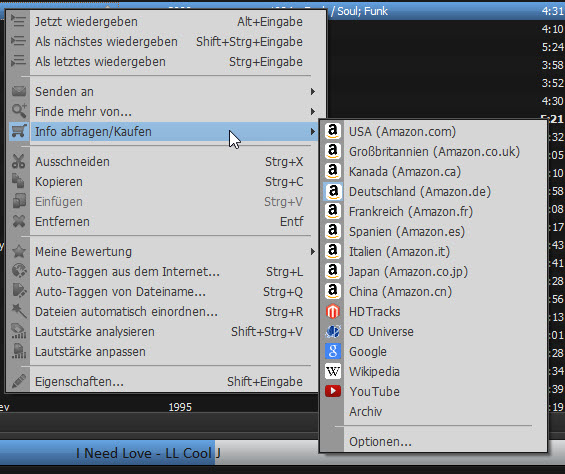The width and height of the screenshot is (565, 474).
Task: Select HDTracks from submenu
Action: click(433, 311)
